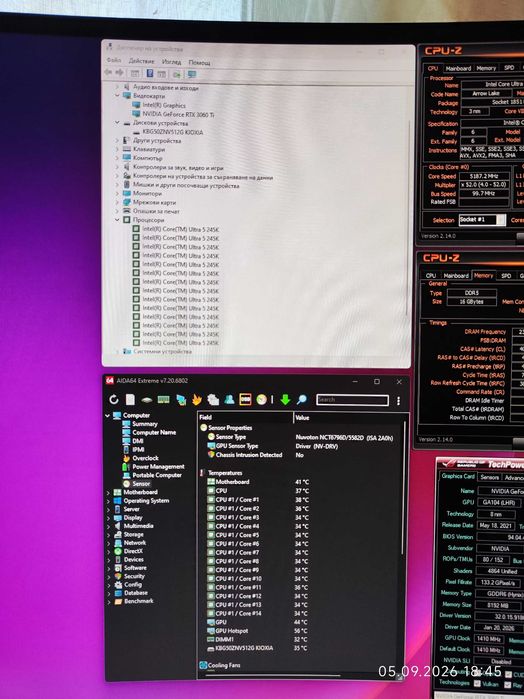
Task: Open the AIDA64 three-dot options menu
Action: [398, 401]
